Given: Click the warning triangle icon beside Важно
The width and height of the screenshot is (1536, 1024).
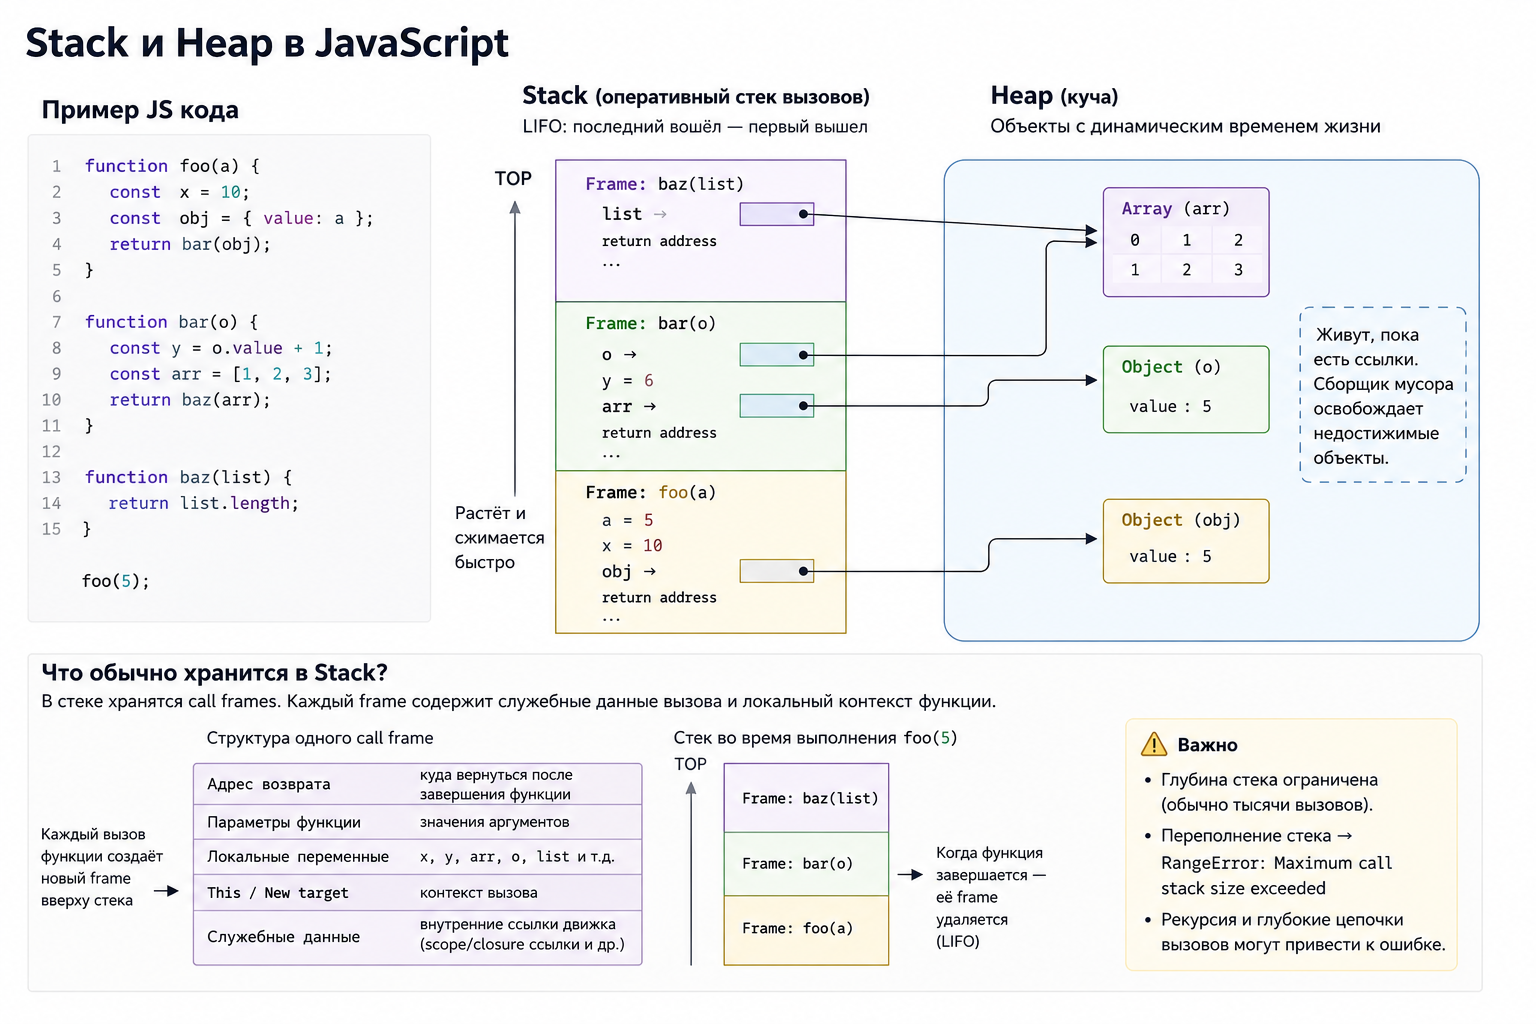Looking at the screenshot, I should point(1154,744).
